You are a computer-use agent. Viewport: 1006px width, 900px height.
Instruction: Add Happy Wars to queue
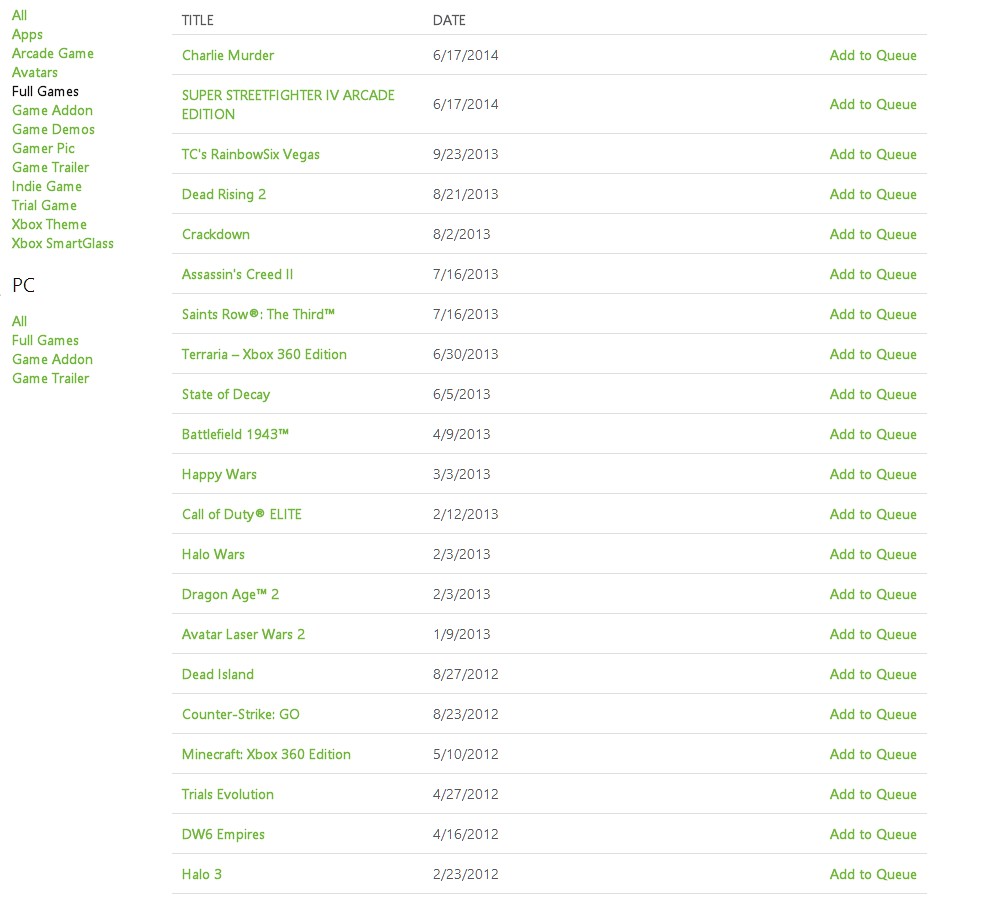coord(873,475)
